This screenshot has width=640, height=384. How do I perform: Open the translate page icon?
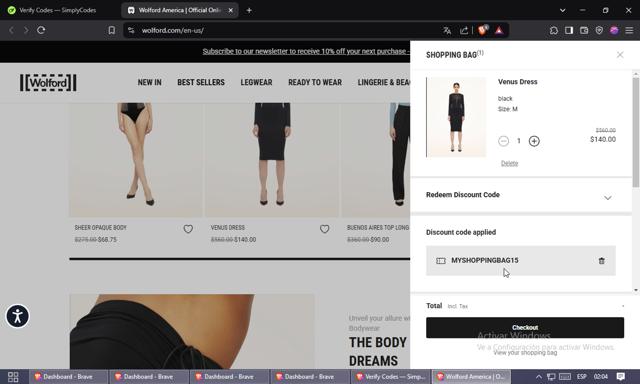447,30
